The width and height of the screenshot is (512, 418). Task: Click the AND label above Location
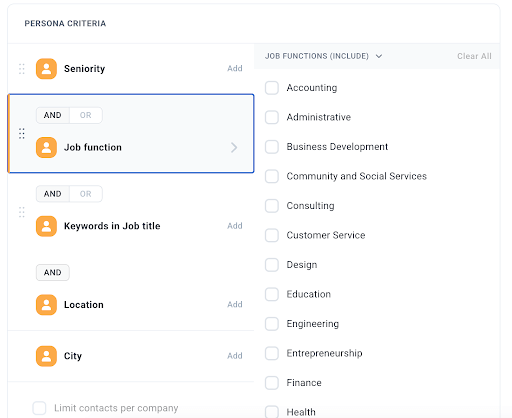point(53,273)
